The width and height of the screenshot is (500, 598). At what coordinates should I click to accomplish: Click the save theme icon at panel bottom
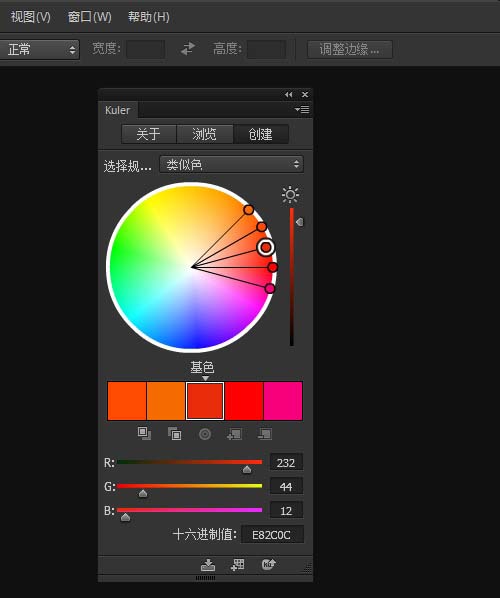click(208, 565)
